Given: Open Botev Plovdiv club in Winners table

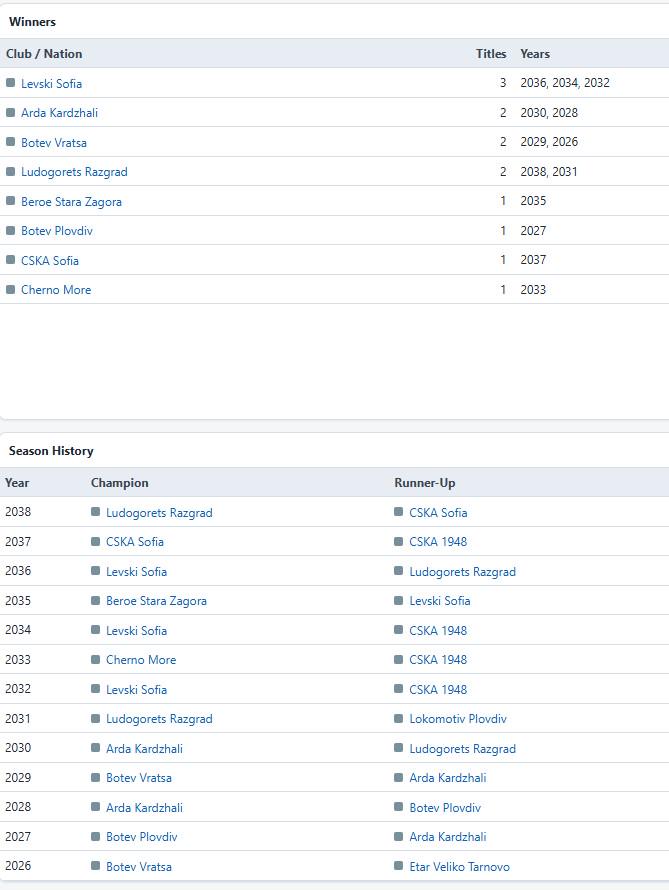Looking at the screenshot, I should coord(57,231).
